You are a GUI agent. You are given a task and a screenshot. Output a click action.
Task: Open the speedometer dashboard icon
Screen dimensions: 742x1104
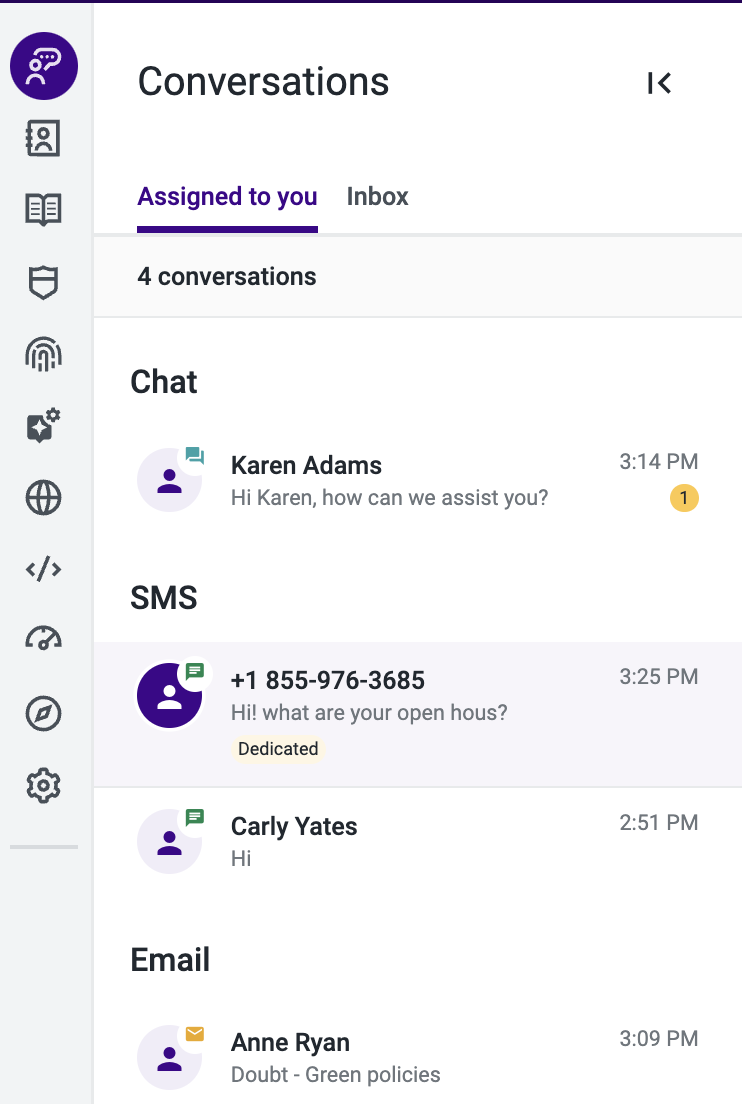tap(44, 638)
